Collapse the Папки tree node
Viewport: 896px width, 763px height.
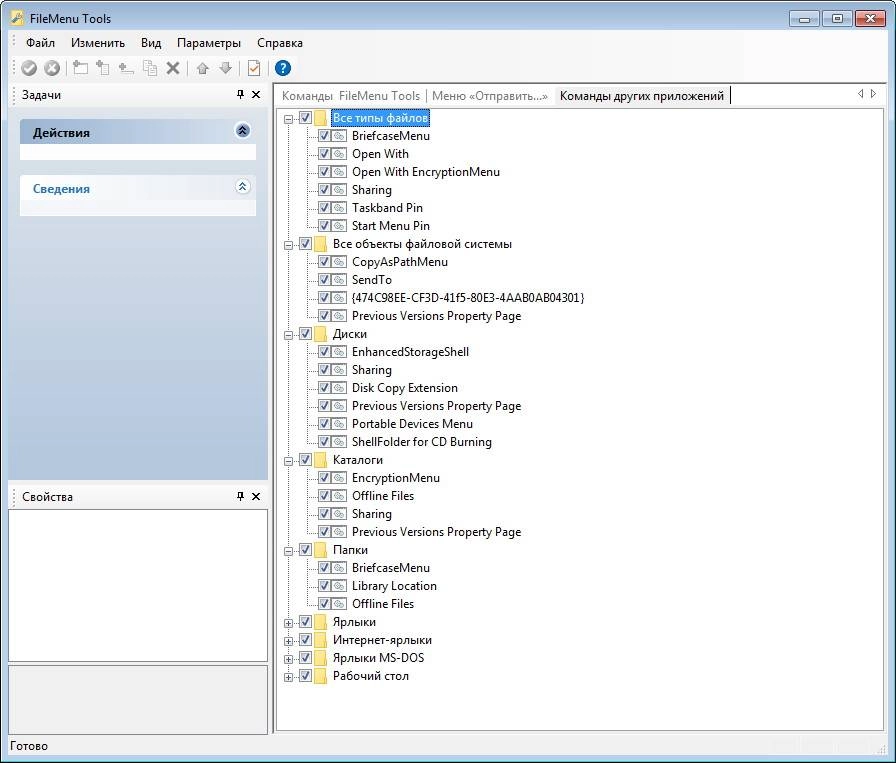coord(289,551)
